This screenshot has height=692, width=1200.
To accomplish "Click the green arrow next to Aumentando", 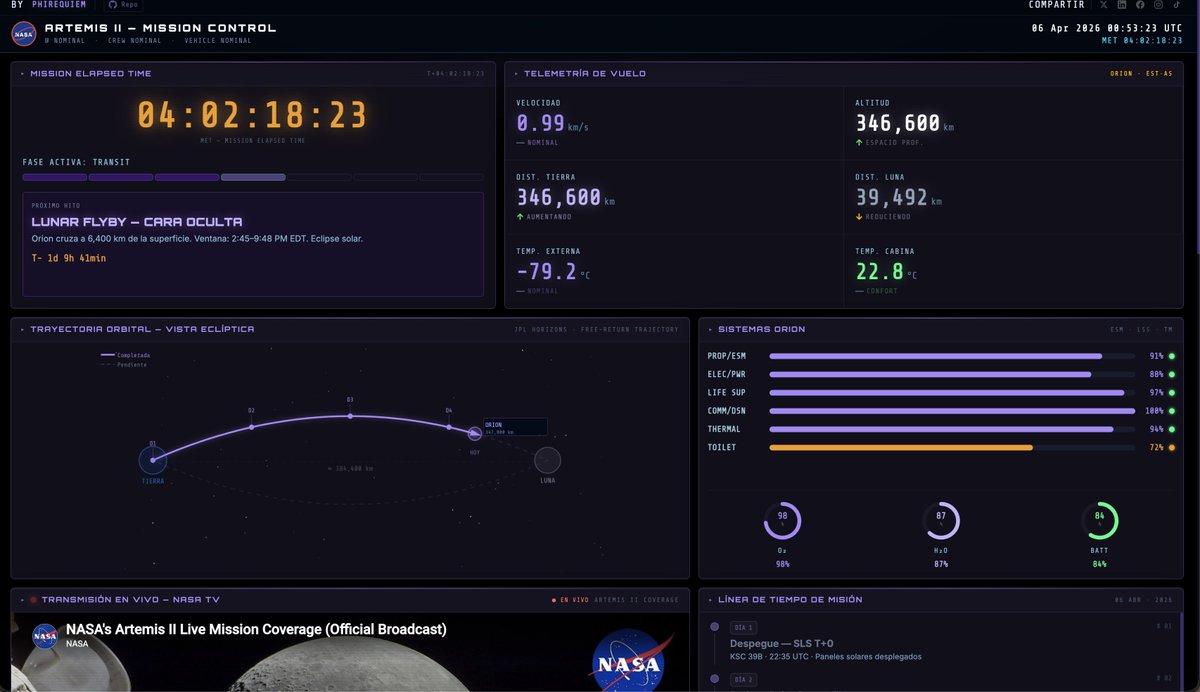I will [x=520, y=217].
